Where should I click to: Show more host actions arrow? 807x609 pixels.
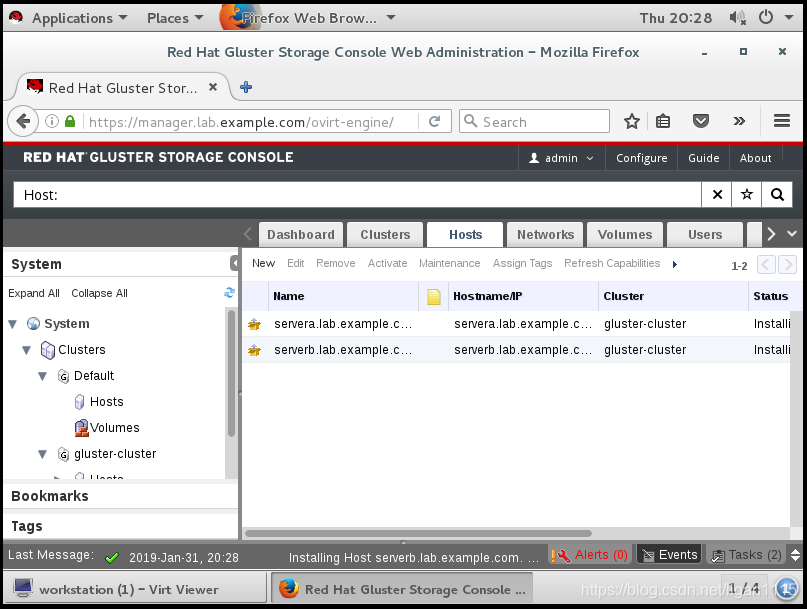click(x=675, y=264)
